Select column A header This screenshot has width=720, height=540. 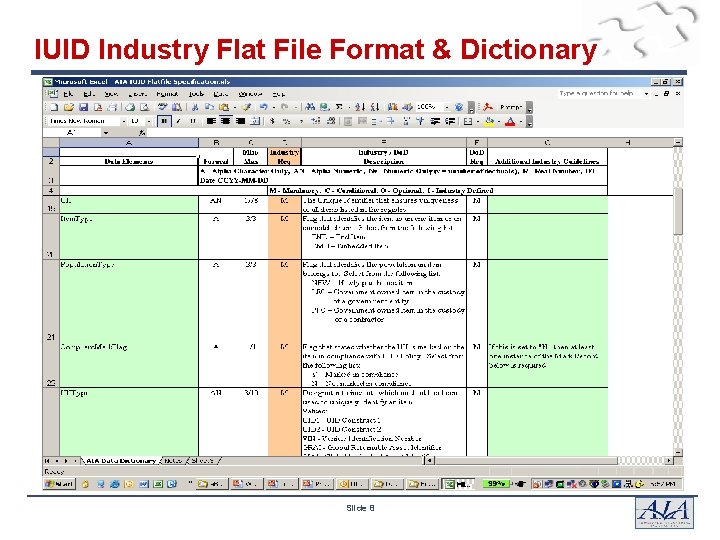coord(129,143)
